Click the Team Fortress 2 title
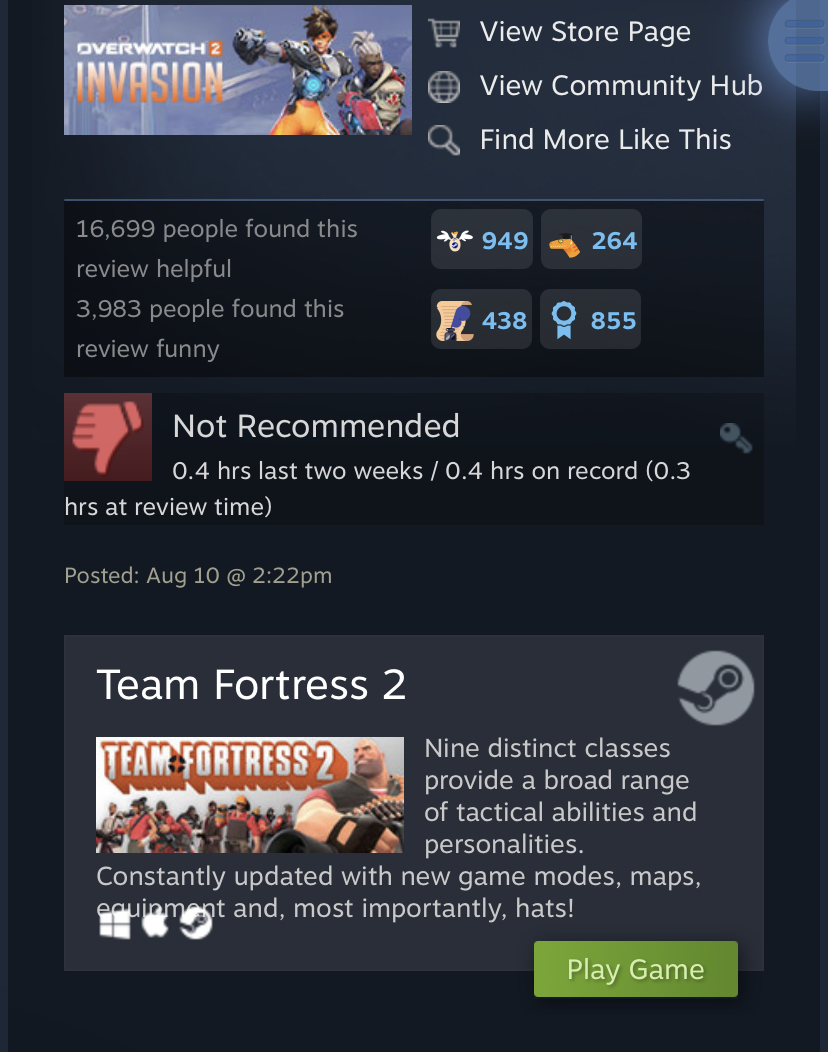828x1052 pixels. (252, 685)
